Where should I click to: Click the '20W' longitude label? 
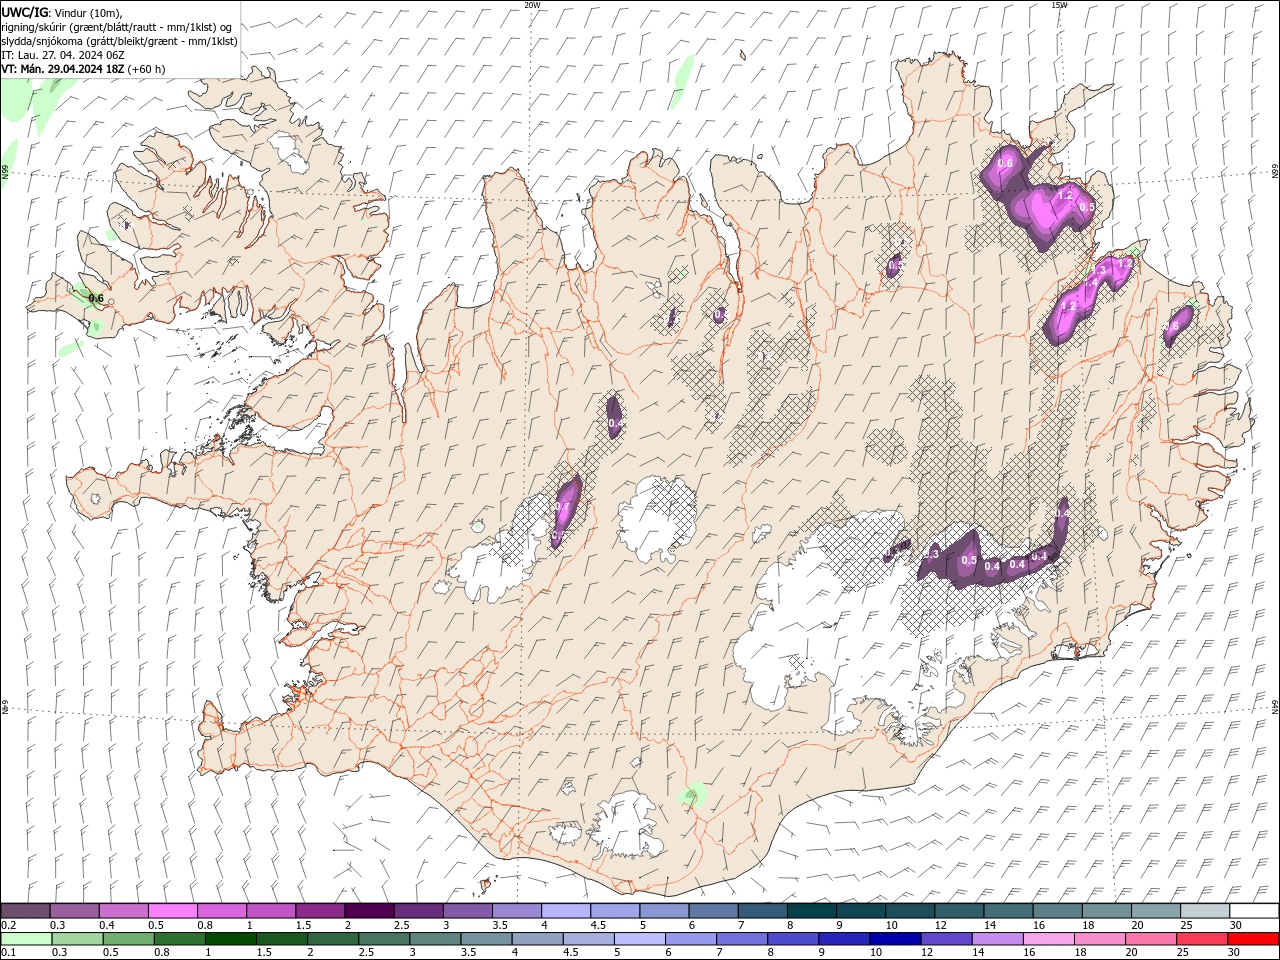tap(532, 4)
